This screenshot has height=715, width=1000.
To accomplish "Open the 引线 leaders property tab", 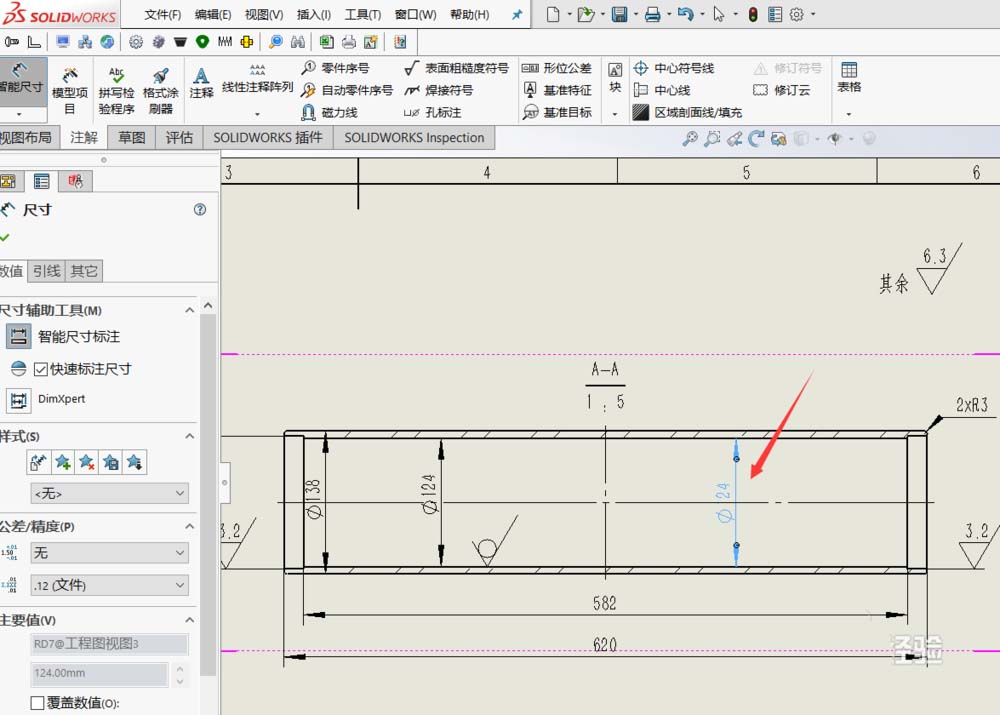I will click(47, 270).
